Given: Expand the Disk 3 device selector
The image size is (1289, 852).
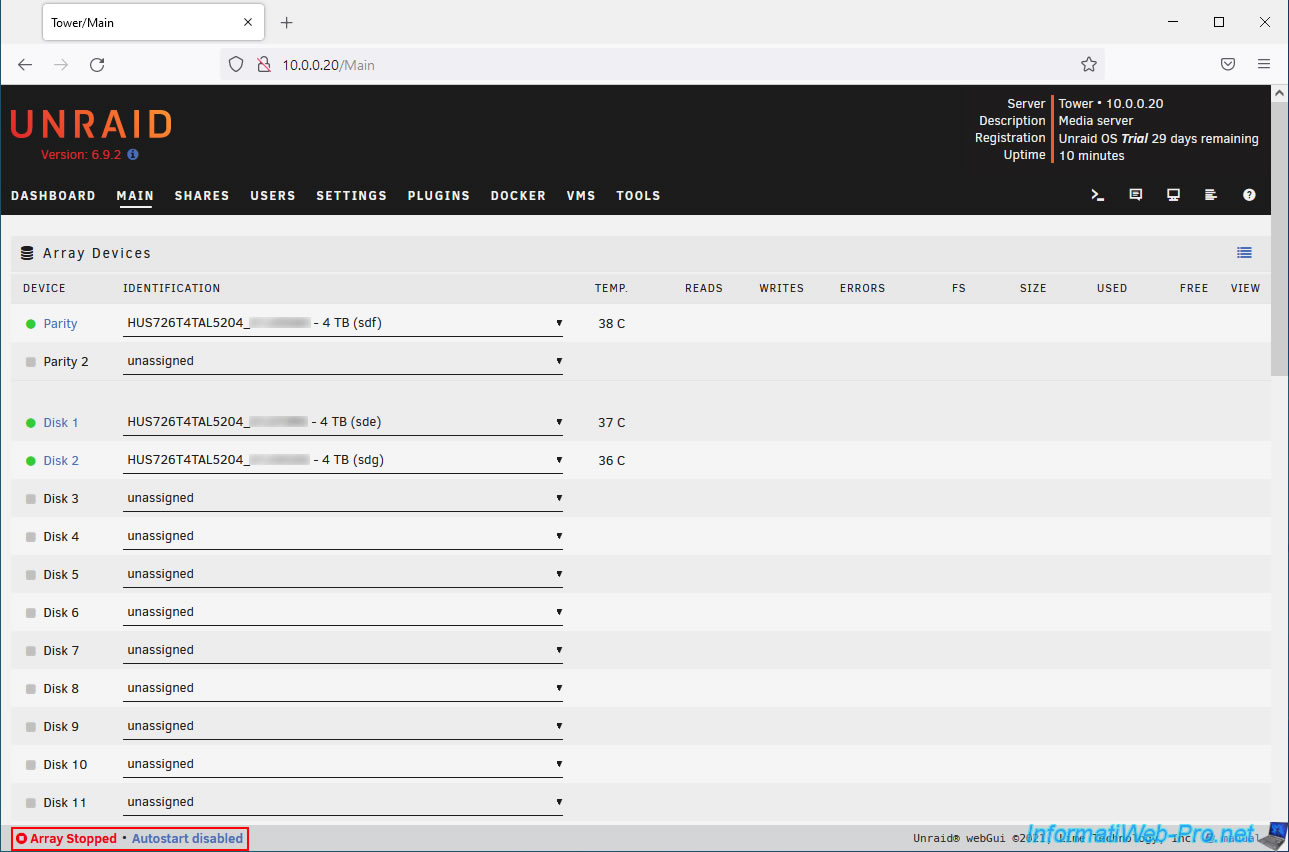Looking at the screenshot, I should point(342,498).
